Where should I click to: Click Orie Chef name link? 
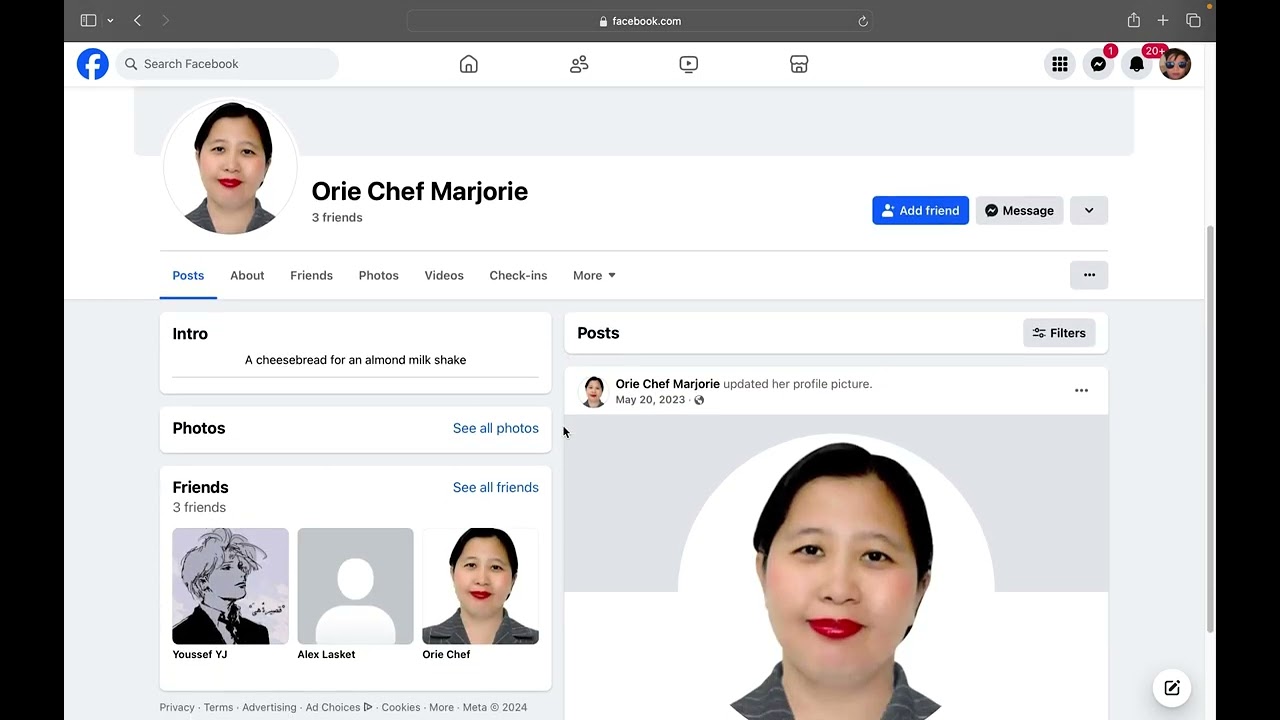(446, 654)
